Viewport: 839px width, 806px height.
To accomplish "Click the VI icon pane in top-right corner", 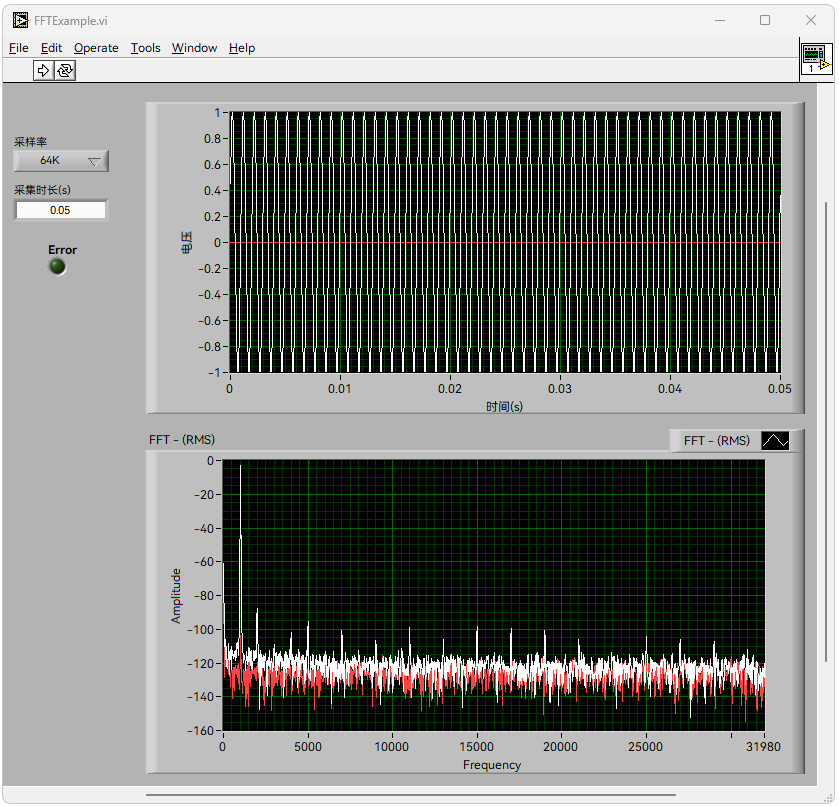I will click(816, 60).
